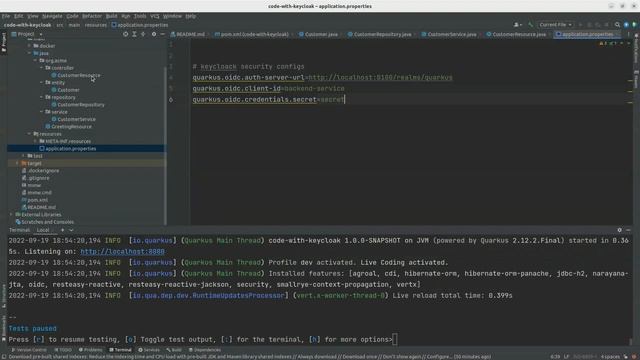The image size is (640, 360).
Task: Collapse the org.acme package
Action: tap(36, 60)
